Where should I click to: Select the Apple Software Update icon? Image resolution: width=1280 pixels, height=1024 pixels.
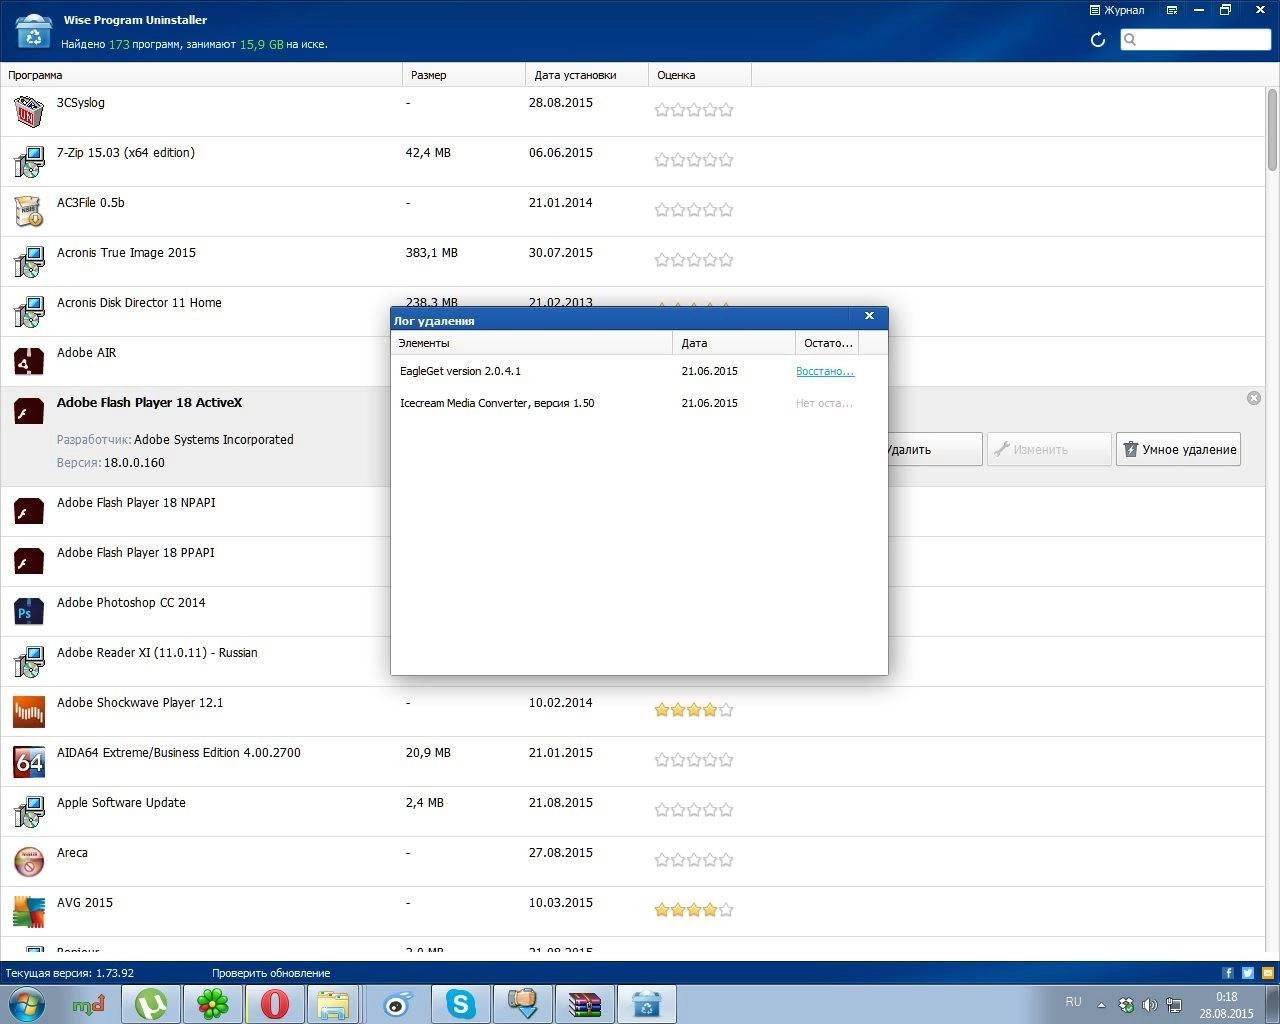29,811
